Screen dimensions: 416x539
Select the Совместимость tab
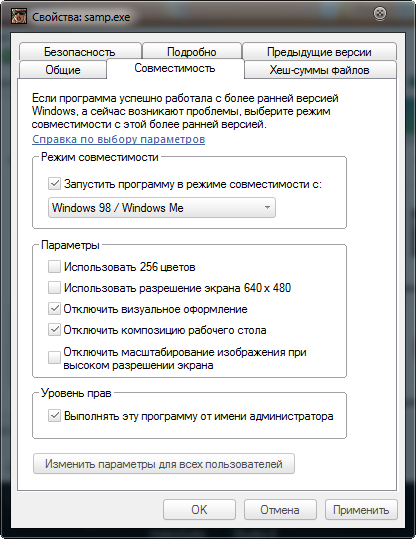(175, 68)
